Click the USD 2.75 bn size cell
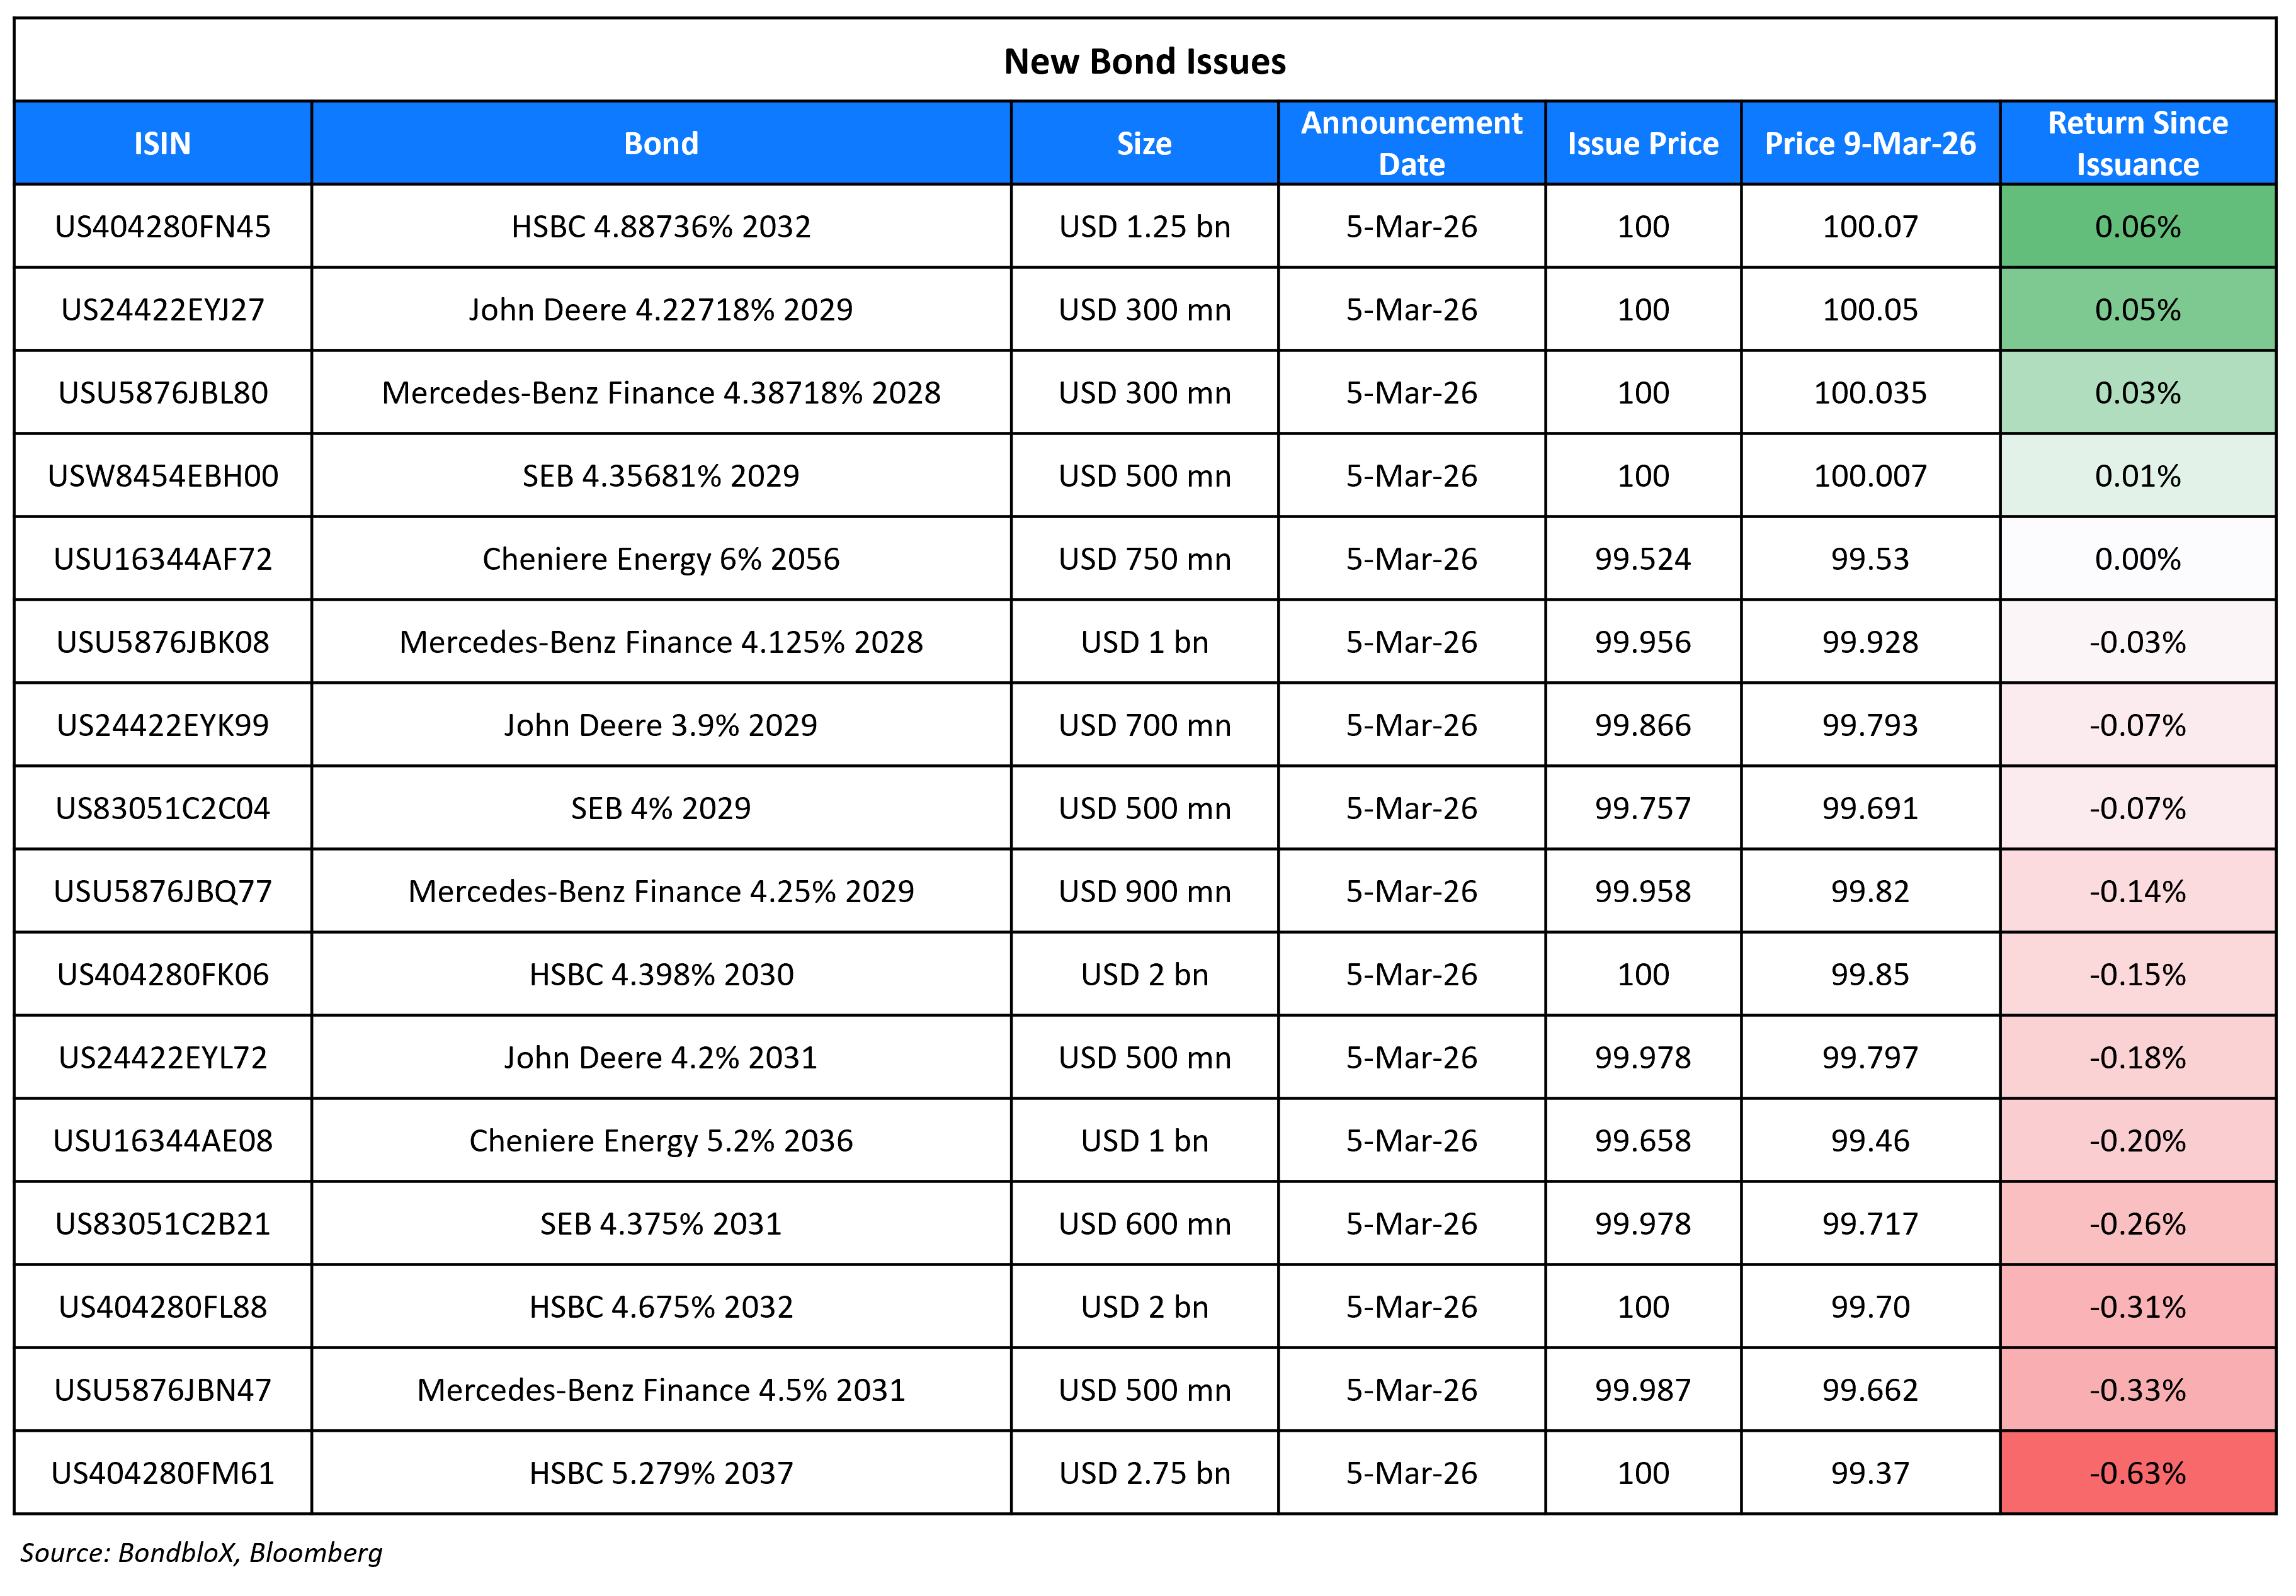 point(1143,1473)
